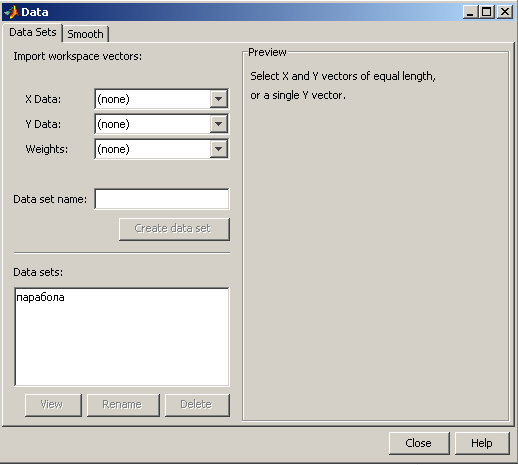Open the X Data dropdown arrow
Viewport: 518px width, 465px height.
click(219, 99)
